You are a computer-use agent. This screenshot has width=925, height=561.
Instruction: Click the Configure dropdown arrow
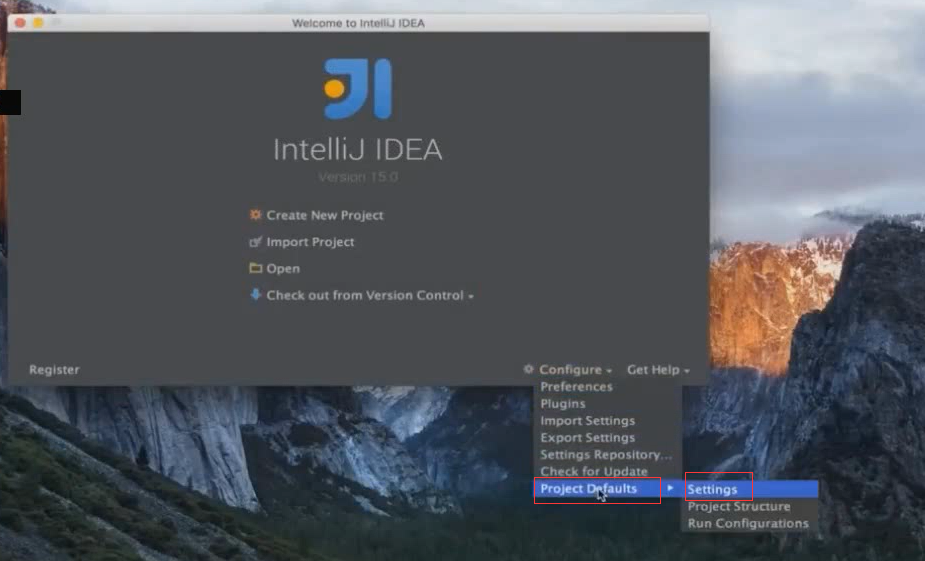(609, 371)
